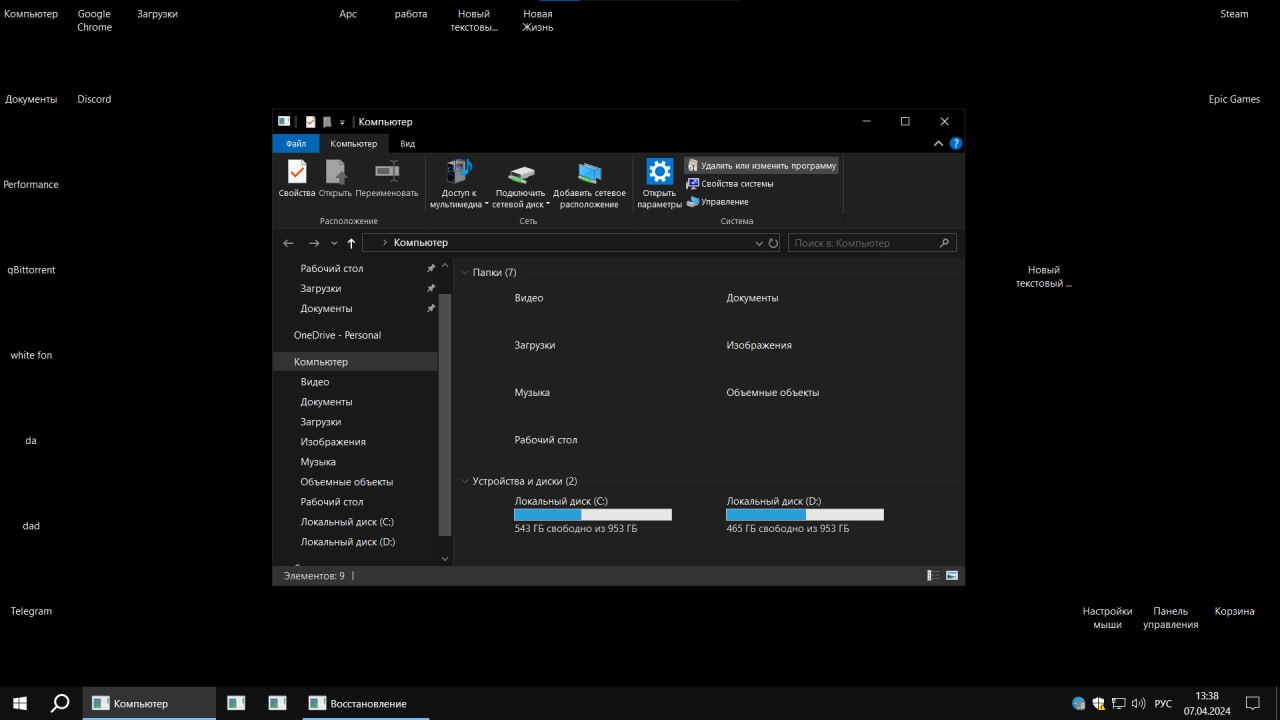Select the Компьютер ribbon tab

(354, 144)
